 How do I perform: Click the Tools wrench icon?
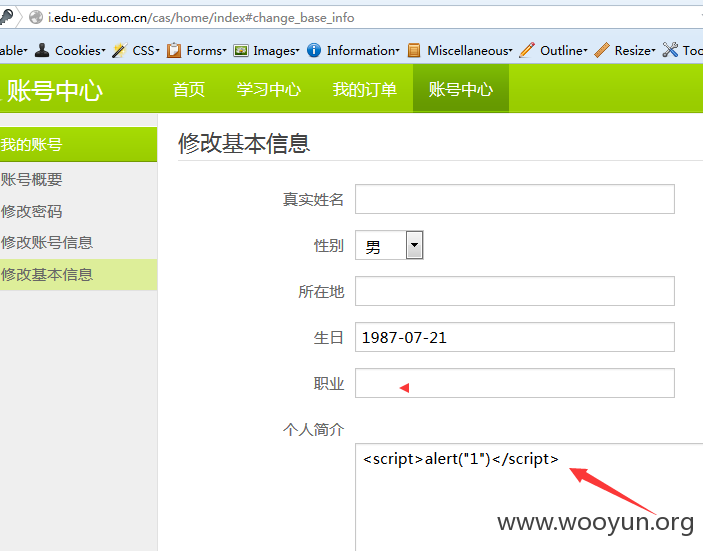(670, 50)
